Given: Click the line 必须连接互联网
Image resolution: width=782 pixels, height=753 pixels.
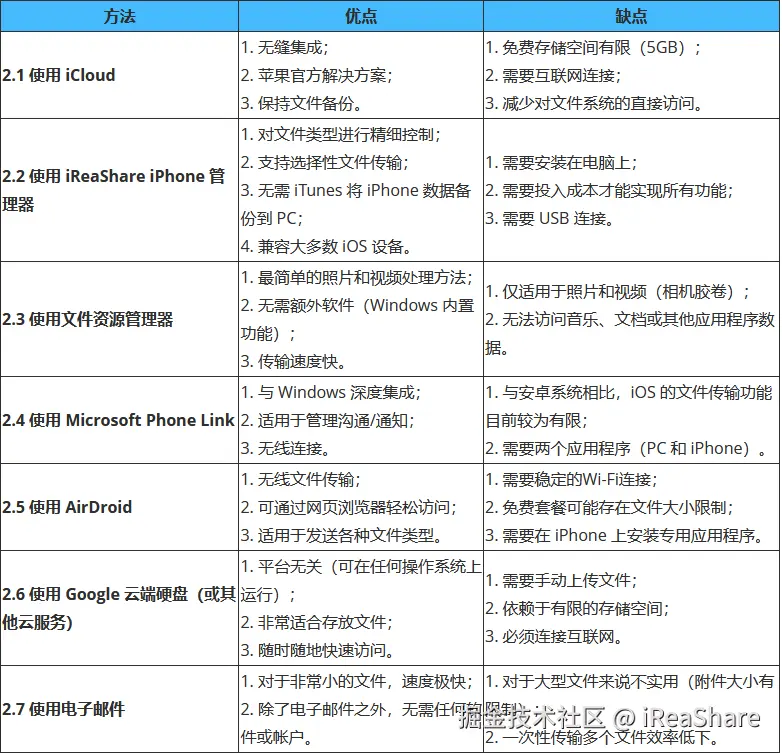Looking at the screenshot, I should tap(554, 636).
